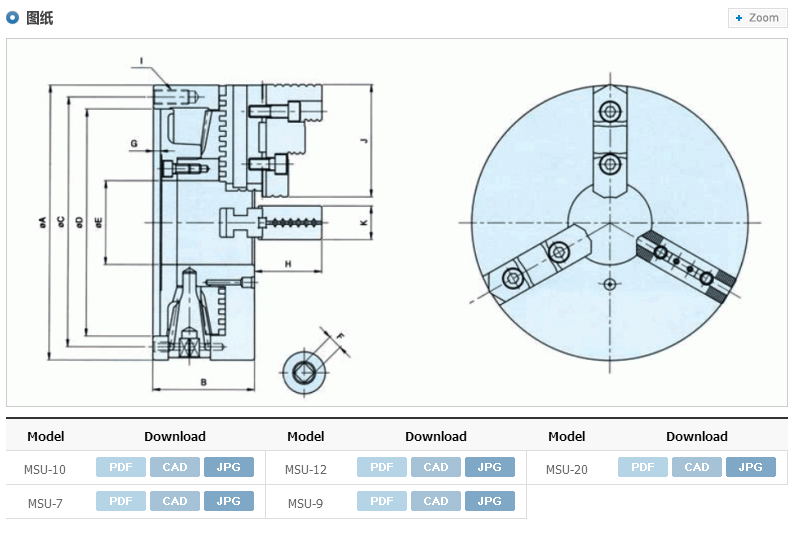Download MSU-12 JPG image
This screenshot has width=792, height=537.
point(490,467)
